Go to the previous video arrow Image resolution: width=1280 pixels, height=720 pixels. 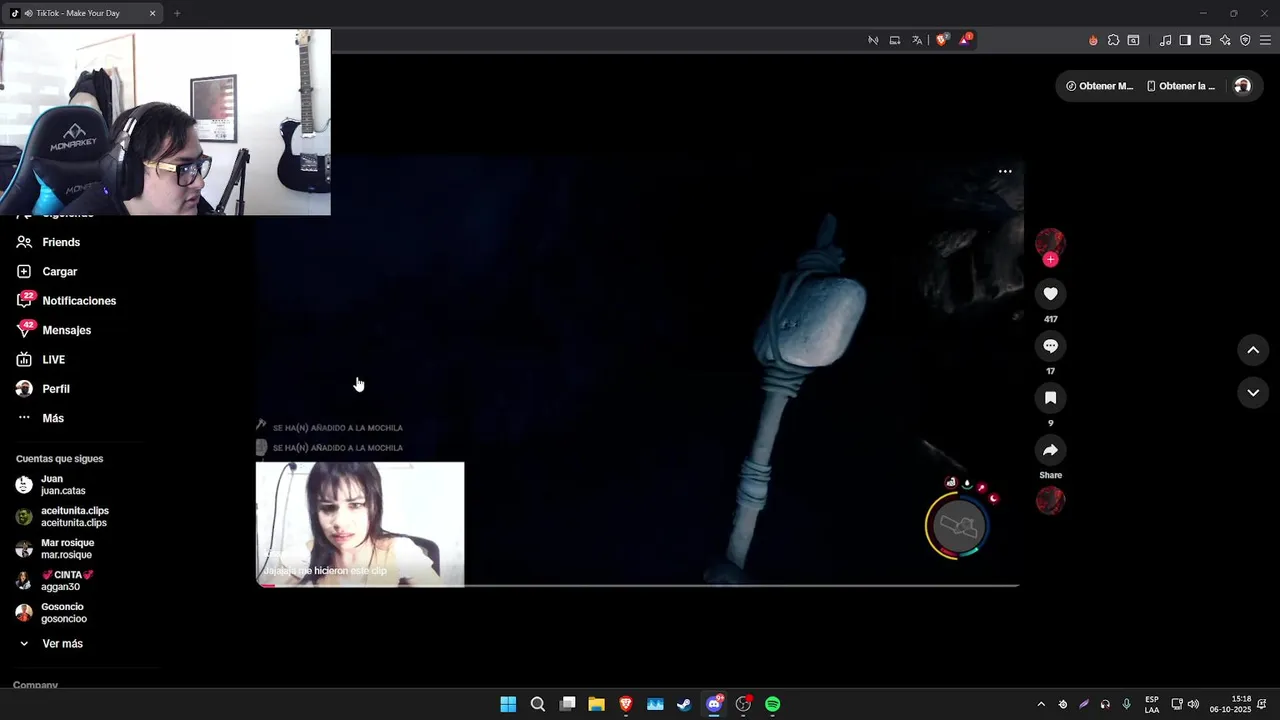pyautogui.click(x=1253, y=350)
